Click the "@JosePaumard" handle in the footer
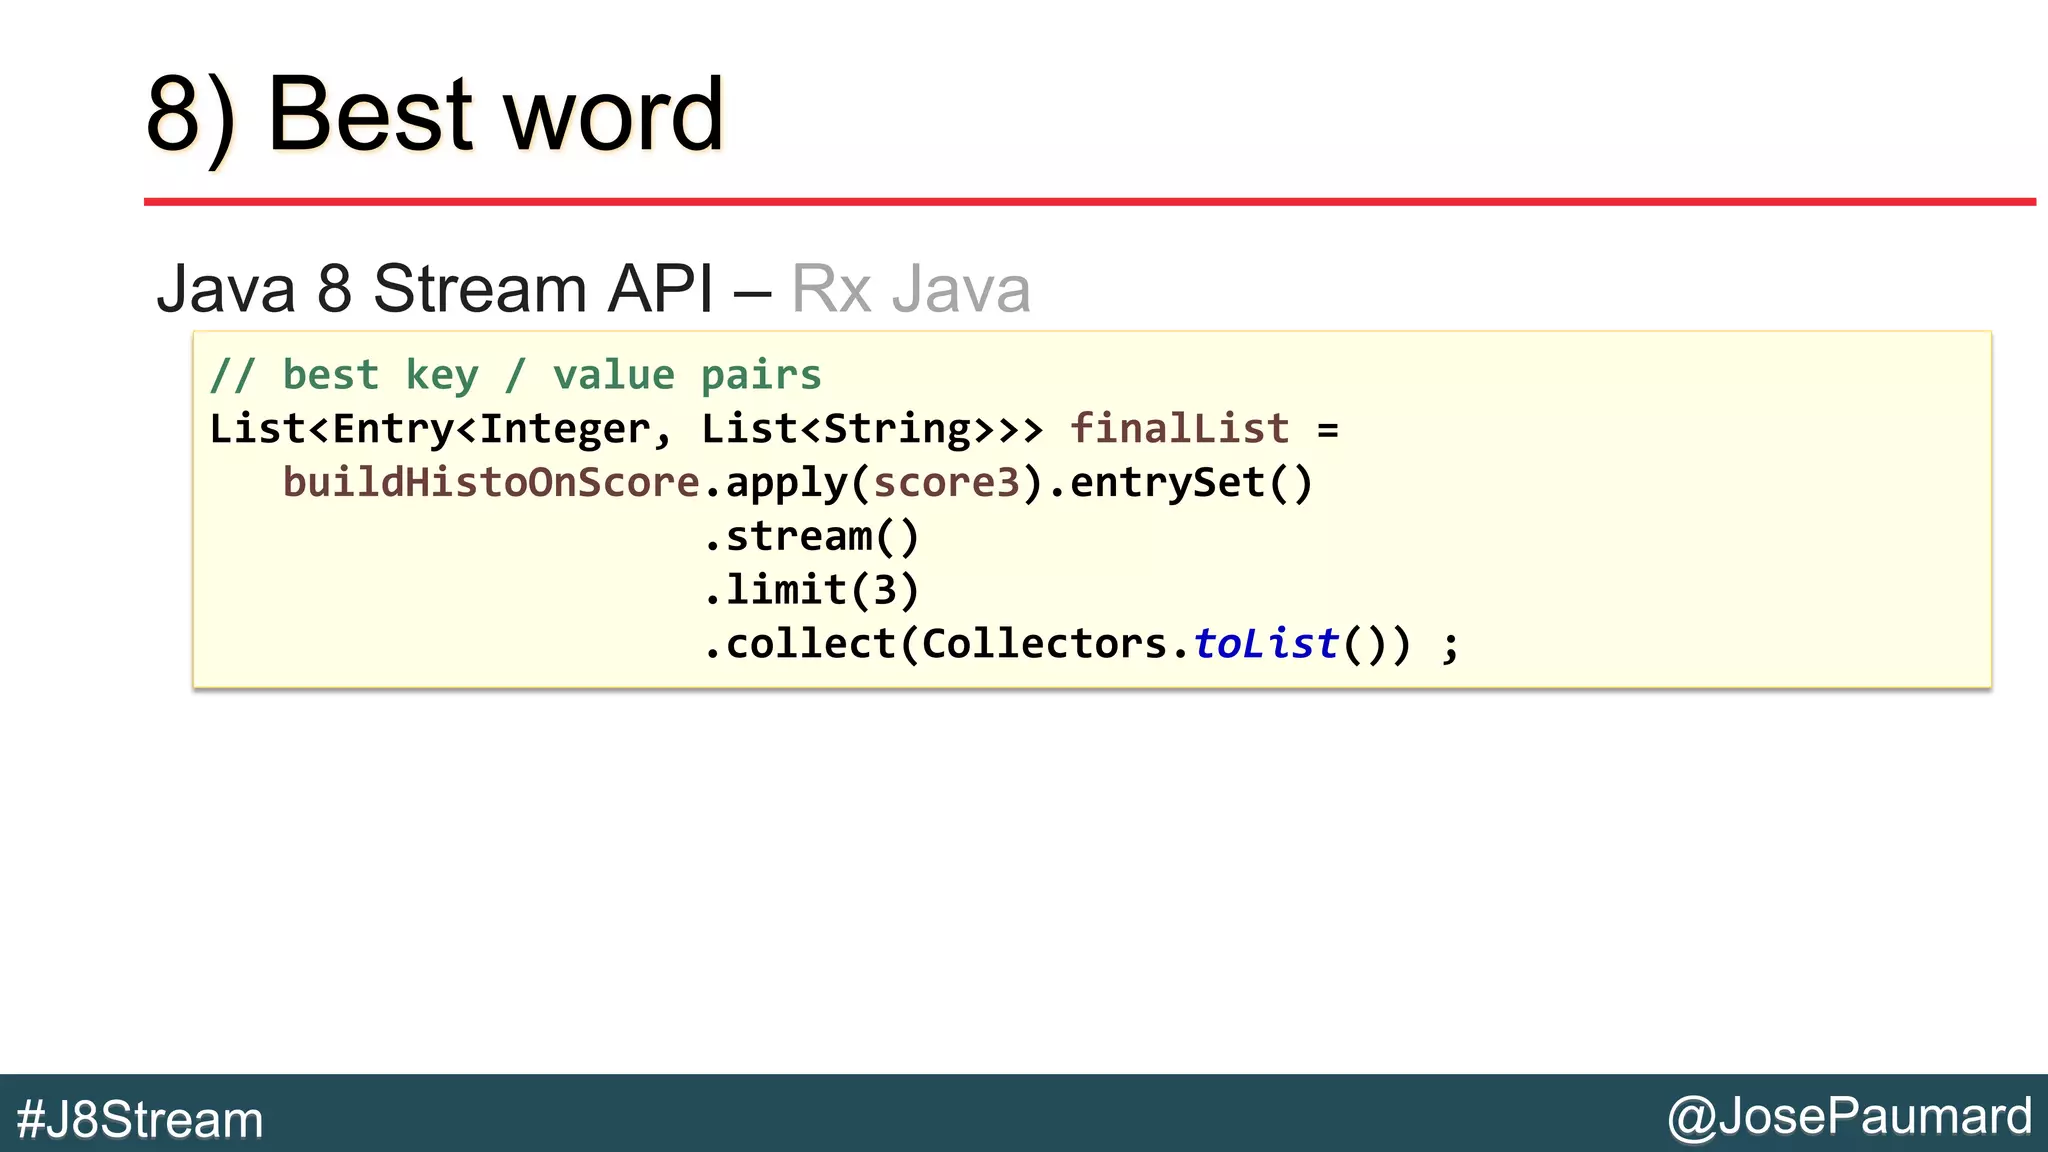Image resolution: width=2048 pixels, height=1152 pixels. click(1849, 1117)
